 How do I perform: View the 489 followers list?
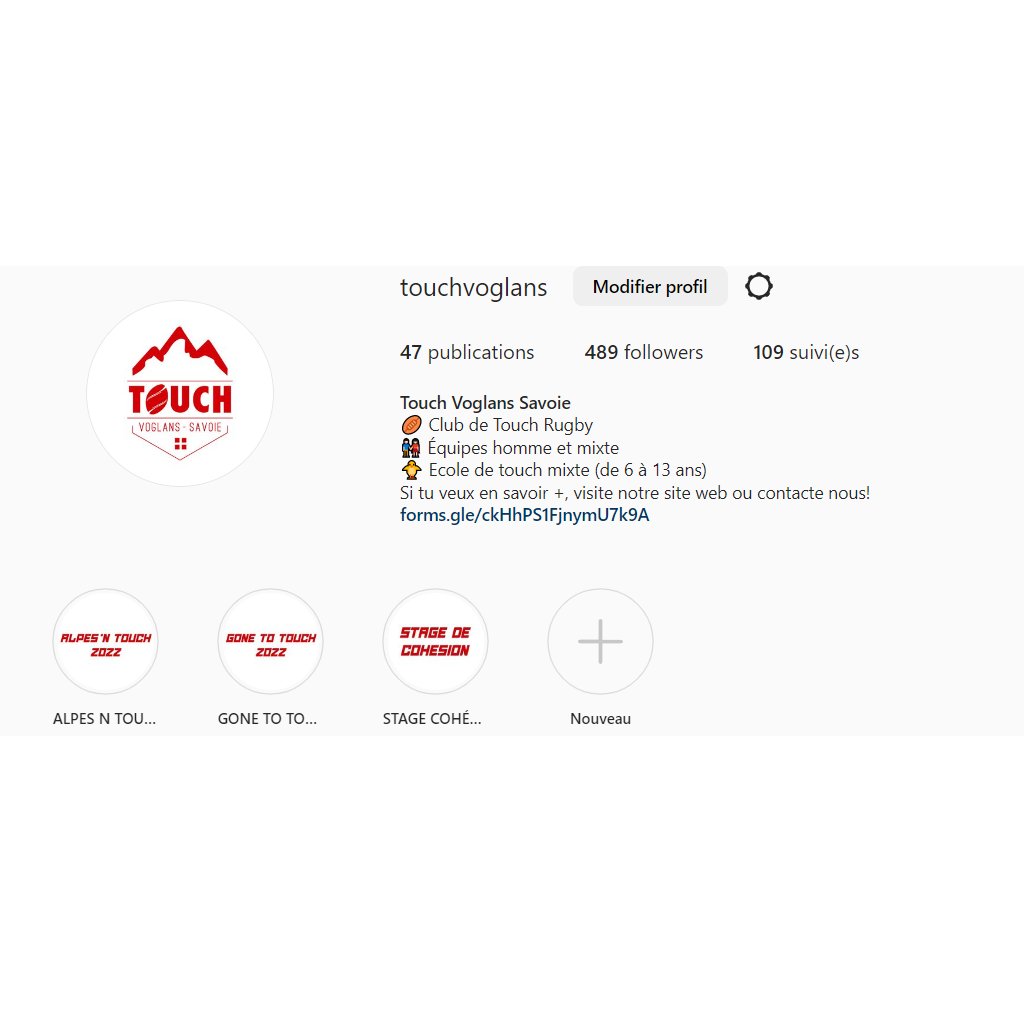pyautogui.click(x=643, y=353)
